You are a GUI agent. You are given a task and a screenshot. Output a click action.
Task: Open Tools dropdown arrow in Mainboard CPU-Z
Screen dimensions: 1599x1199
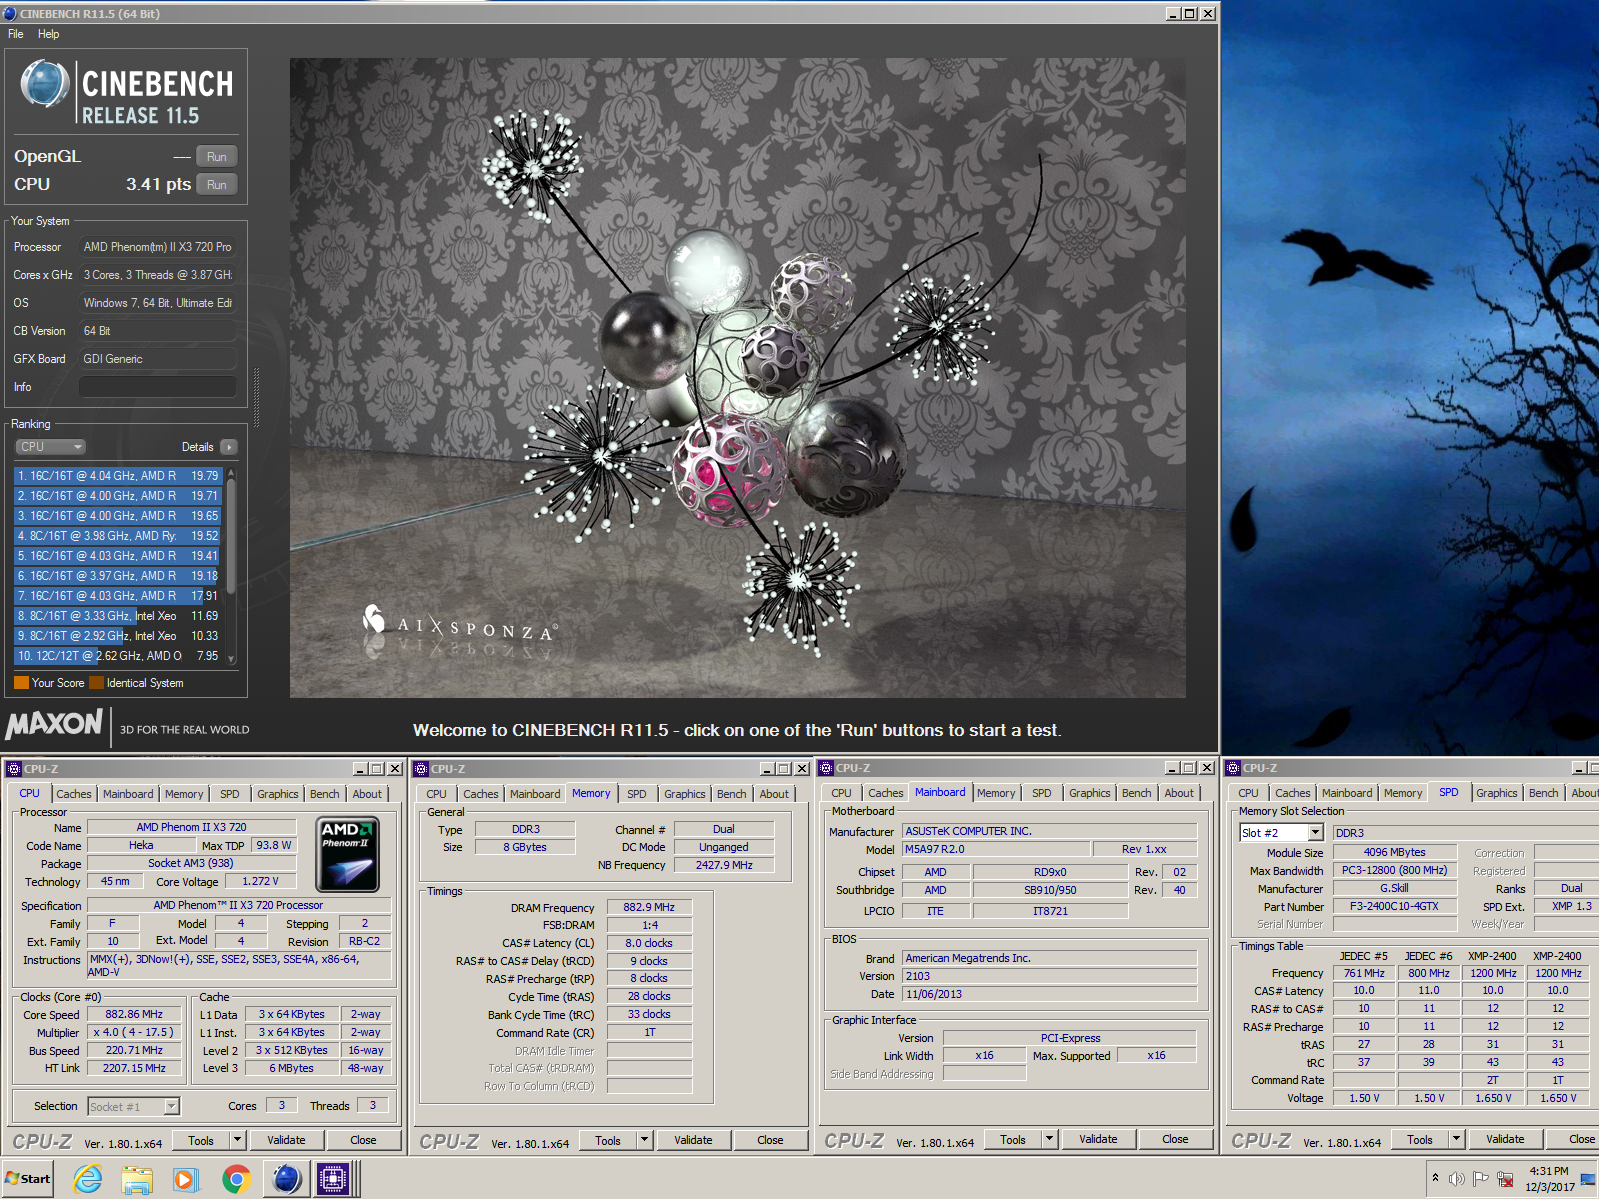point(1049,1139)
